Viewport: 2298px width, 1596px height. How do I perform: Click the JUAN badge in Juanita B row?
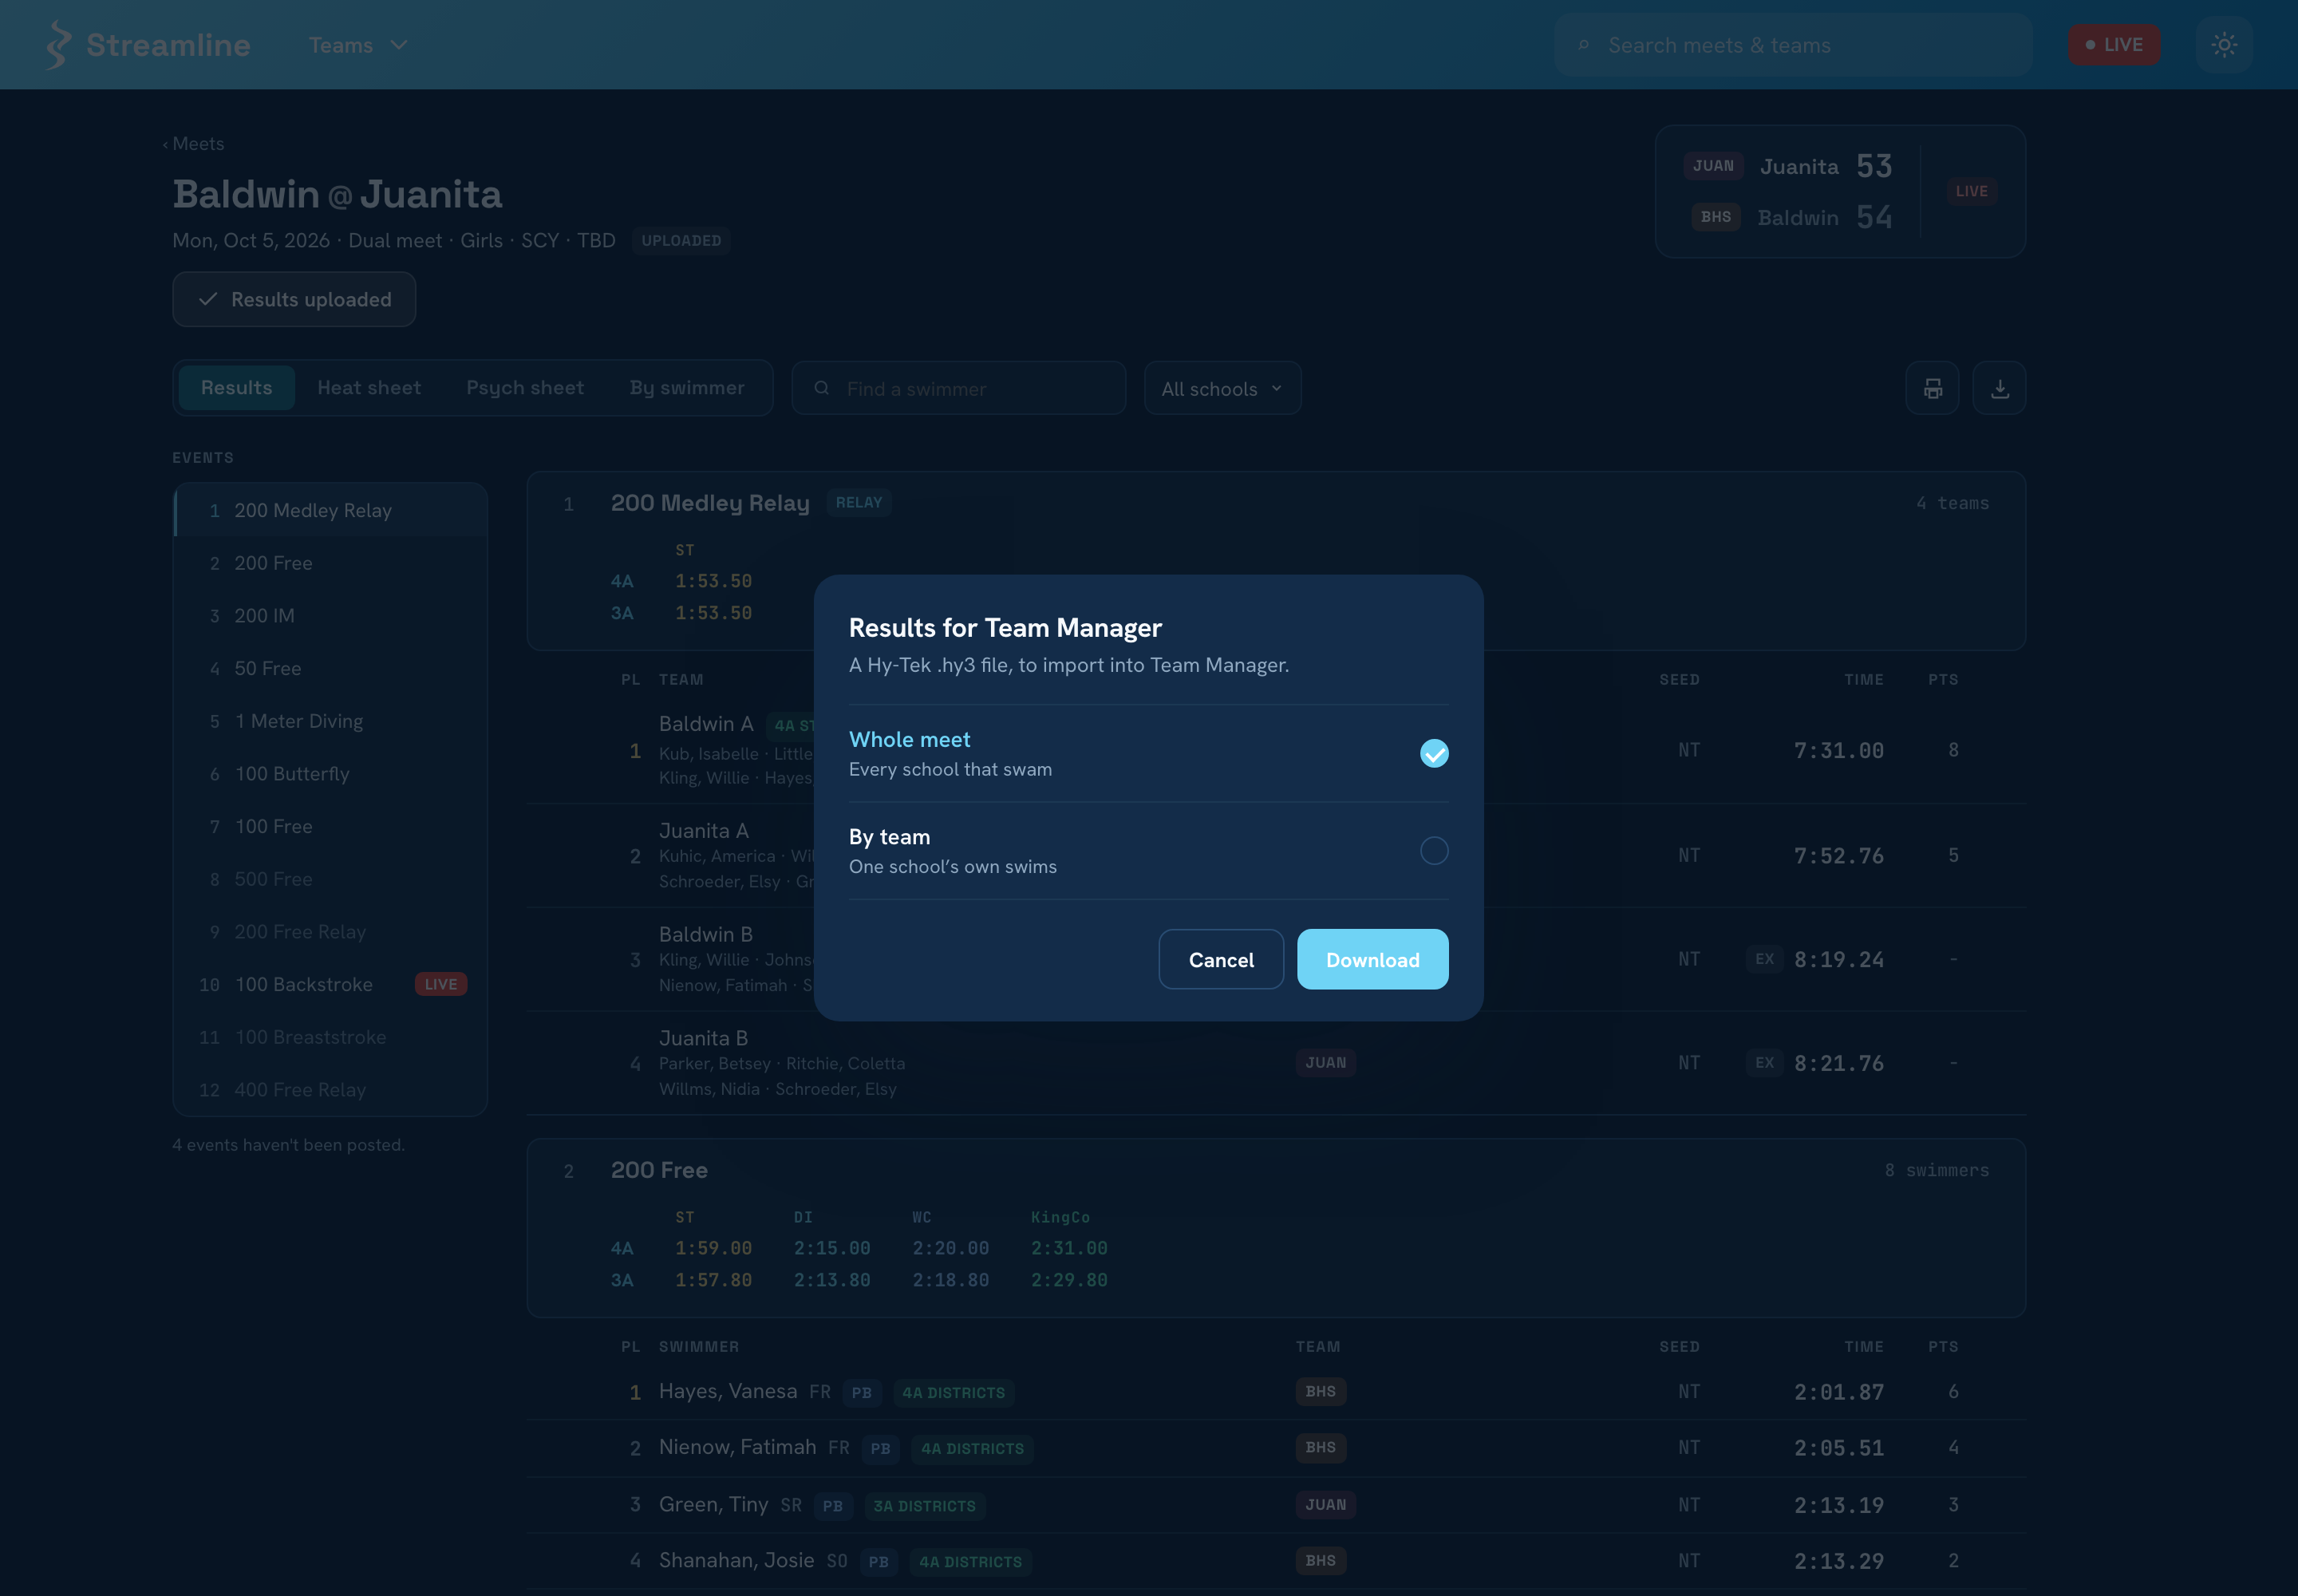[x=1325, y=1062]
